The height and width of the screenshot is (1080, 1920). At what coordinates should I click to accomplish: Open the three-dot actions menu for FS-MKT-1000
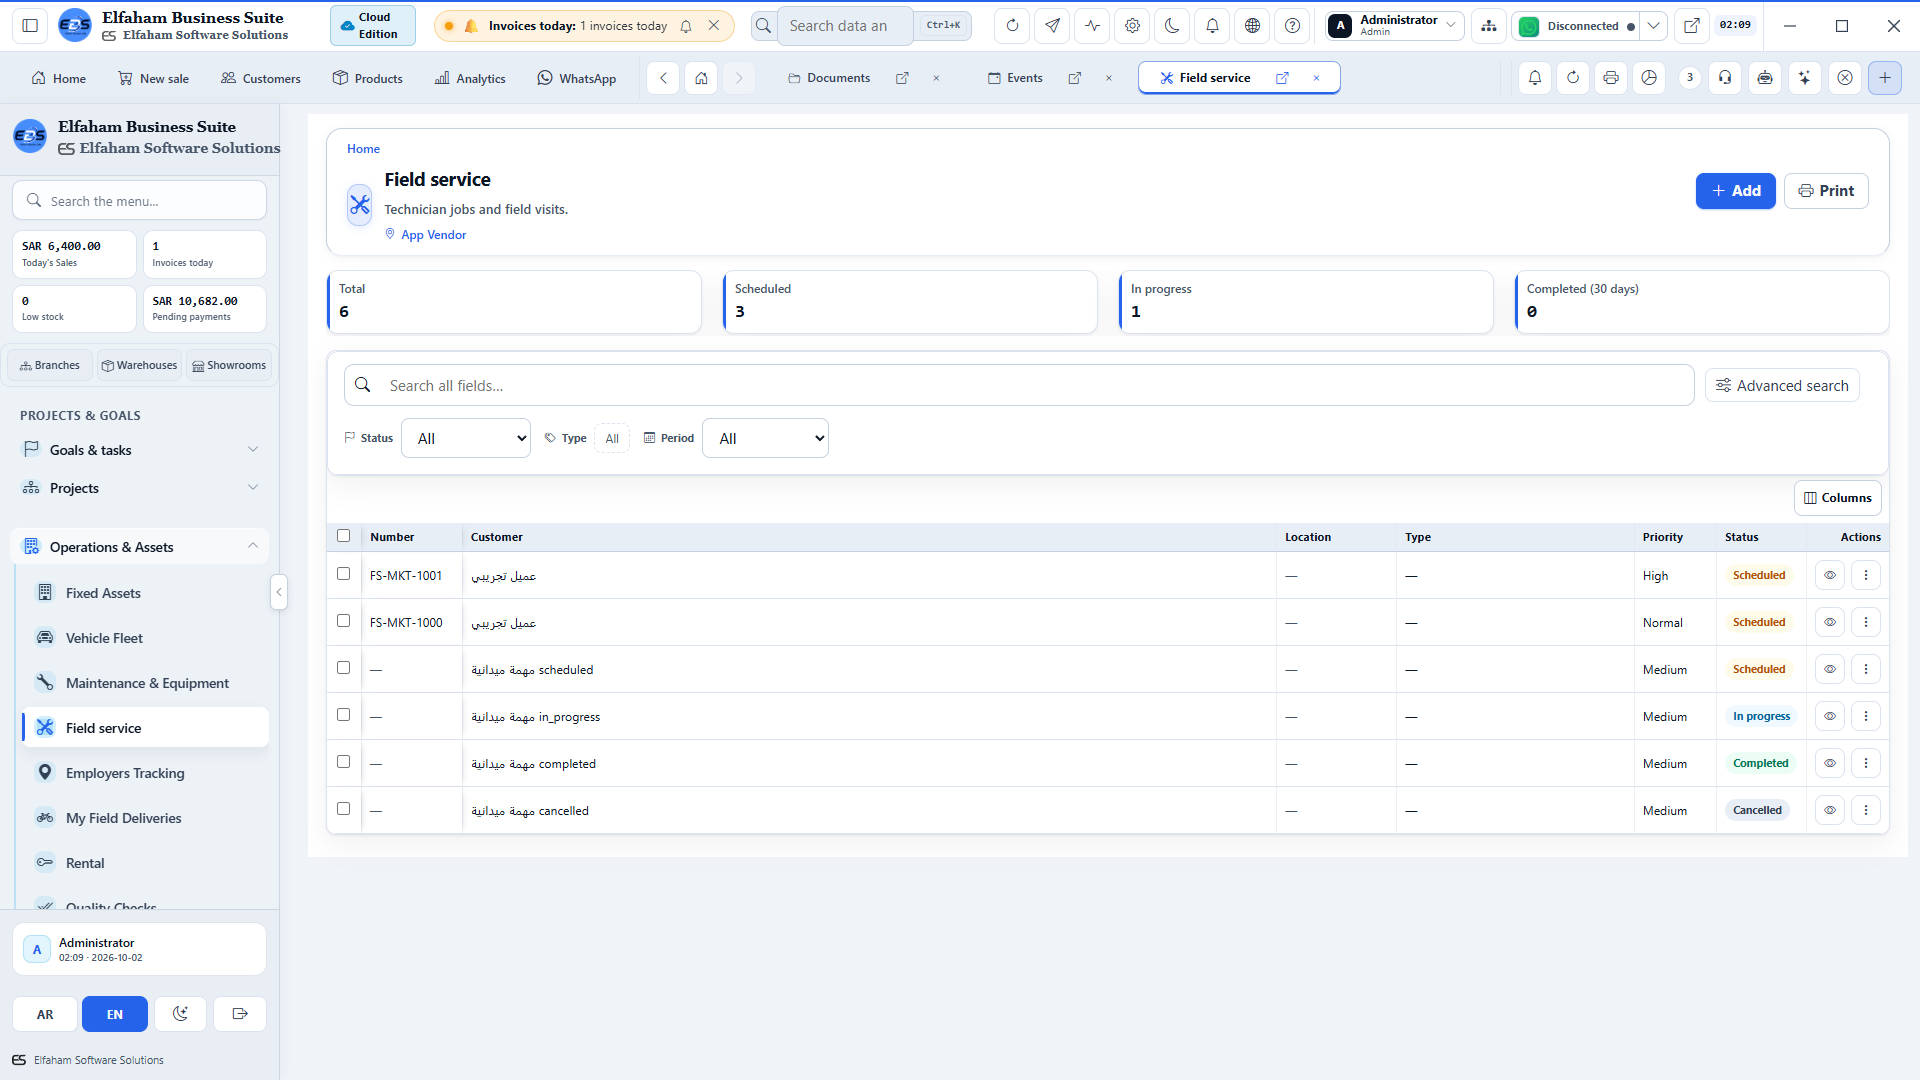point(1866,622)
